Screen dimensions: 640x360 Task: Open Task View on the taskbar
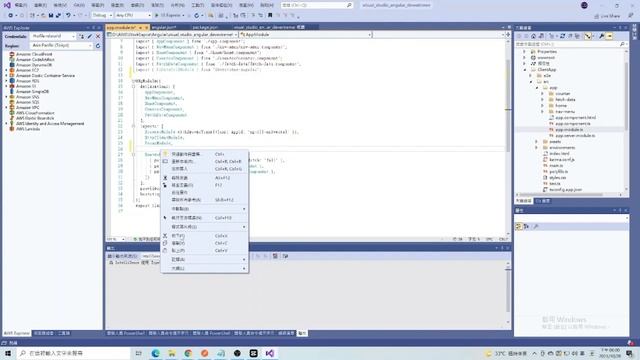pos(138,353)
